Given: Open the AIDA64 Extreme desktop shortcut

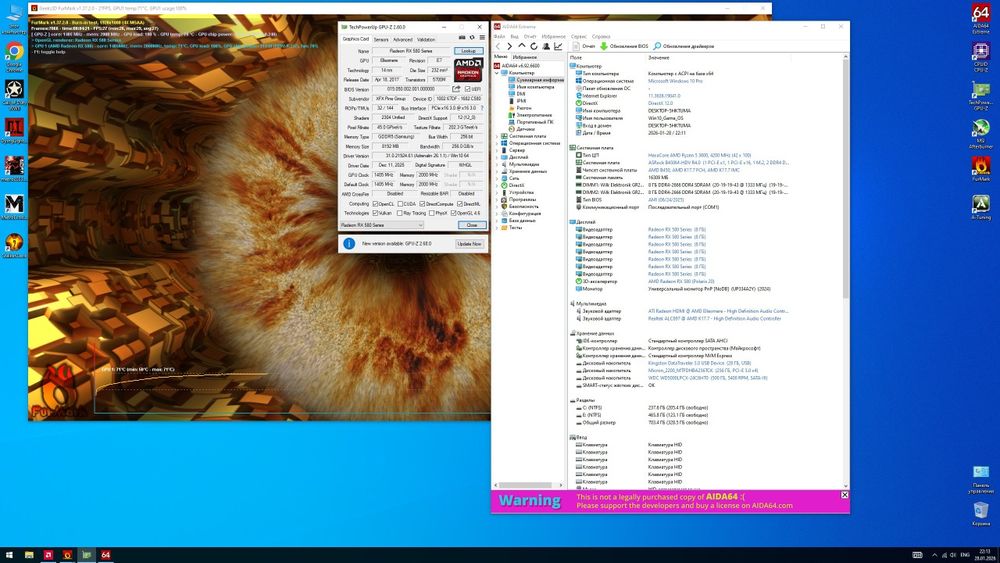Looking at the screenshot, I should point(981,18).
